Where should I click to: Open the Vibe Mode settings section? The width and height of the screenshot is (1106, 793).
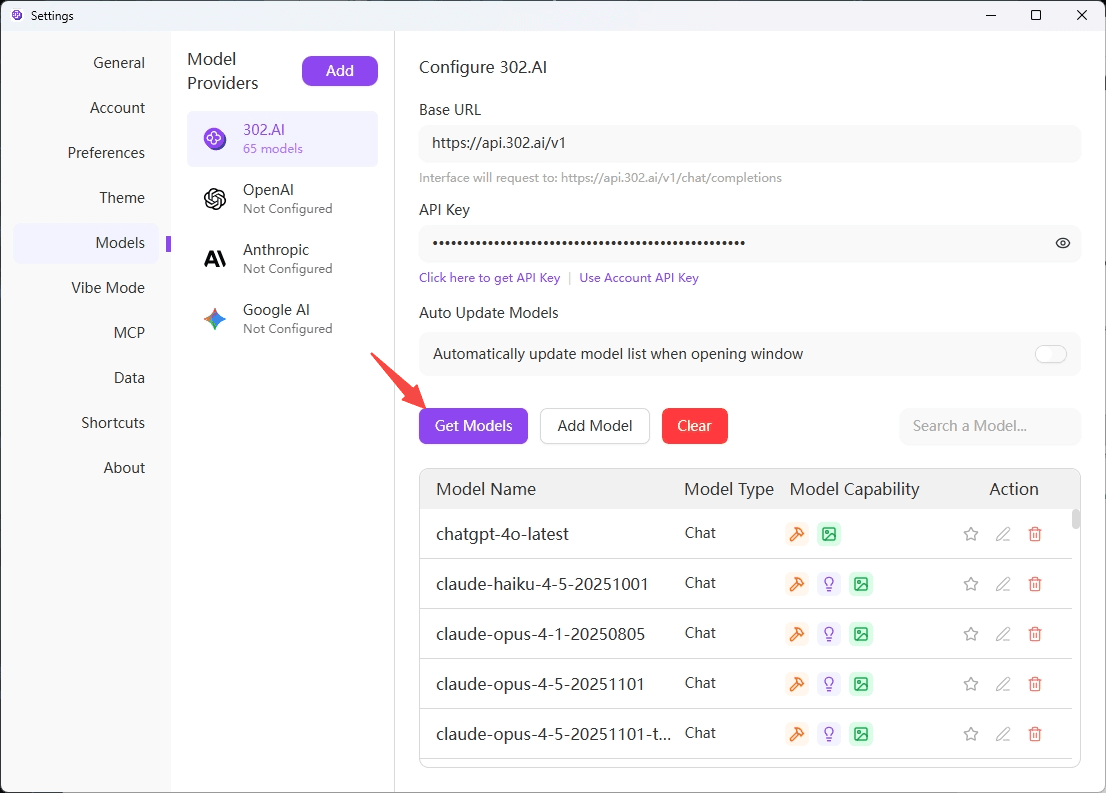pyautogui.click(x=108, y=288)
